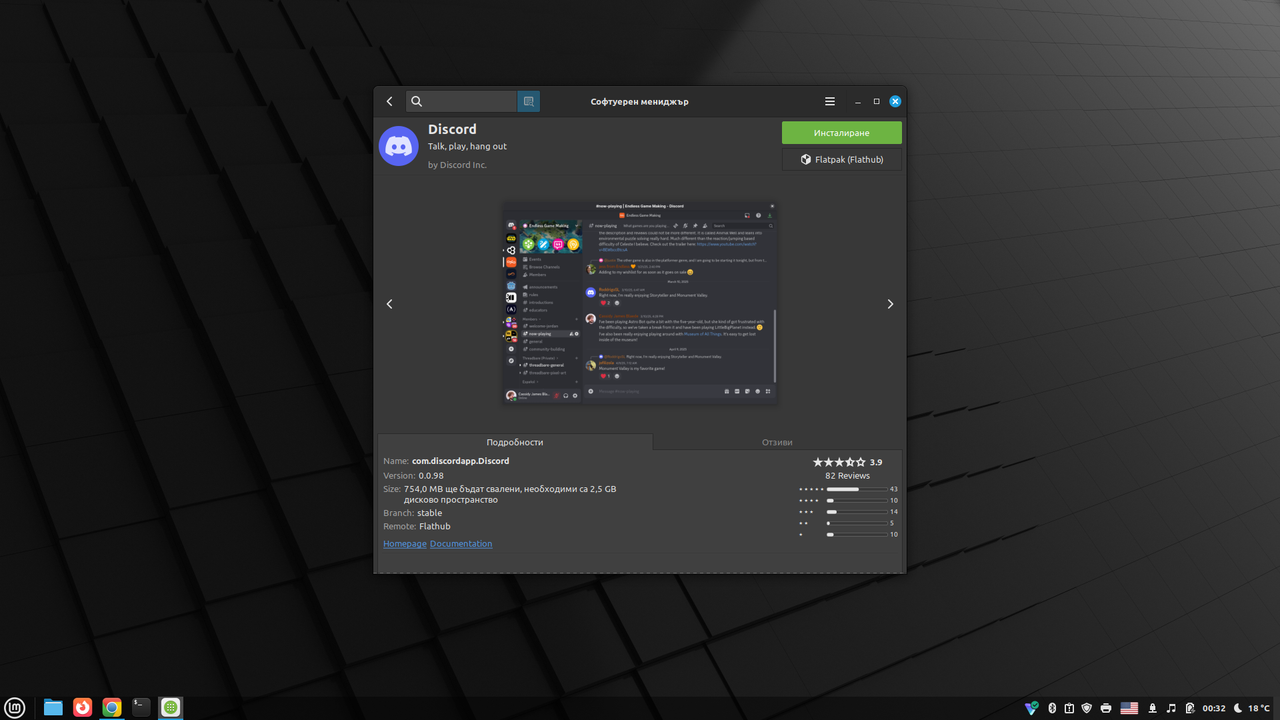
Task: Close the Software Manager window
Action: 896,101
